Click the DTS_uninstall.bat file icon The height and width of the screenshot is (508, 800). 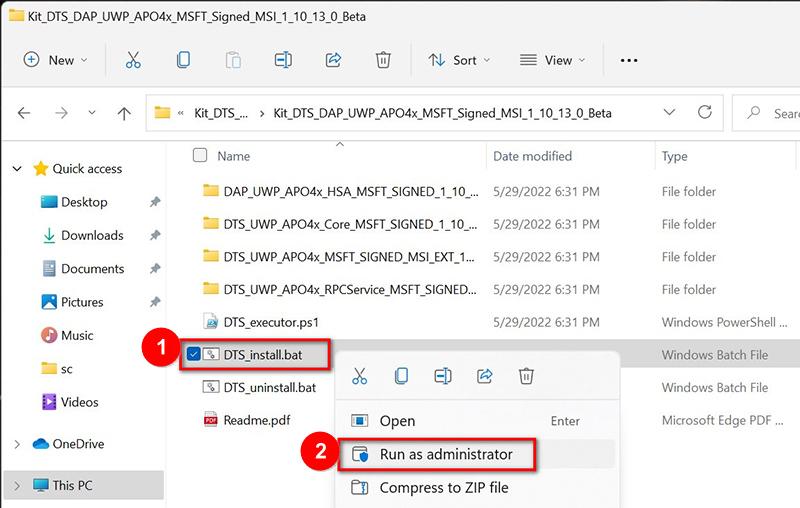(x=211, y=387)
